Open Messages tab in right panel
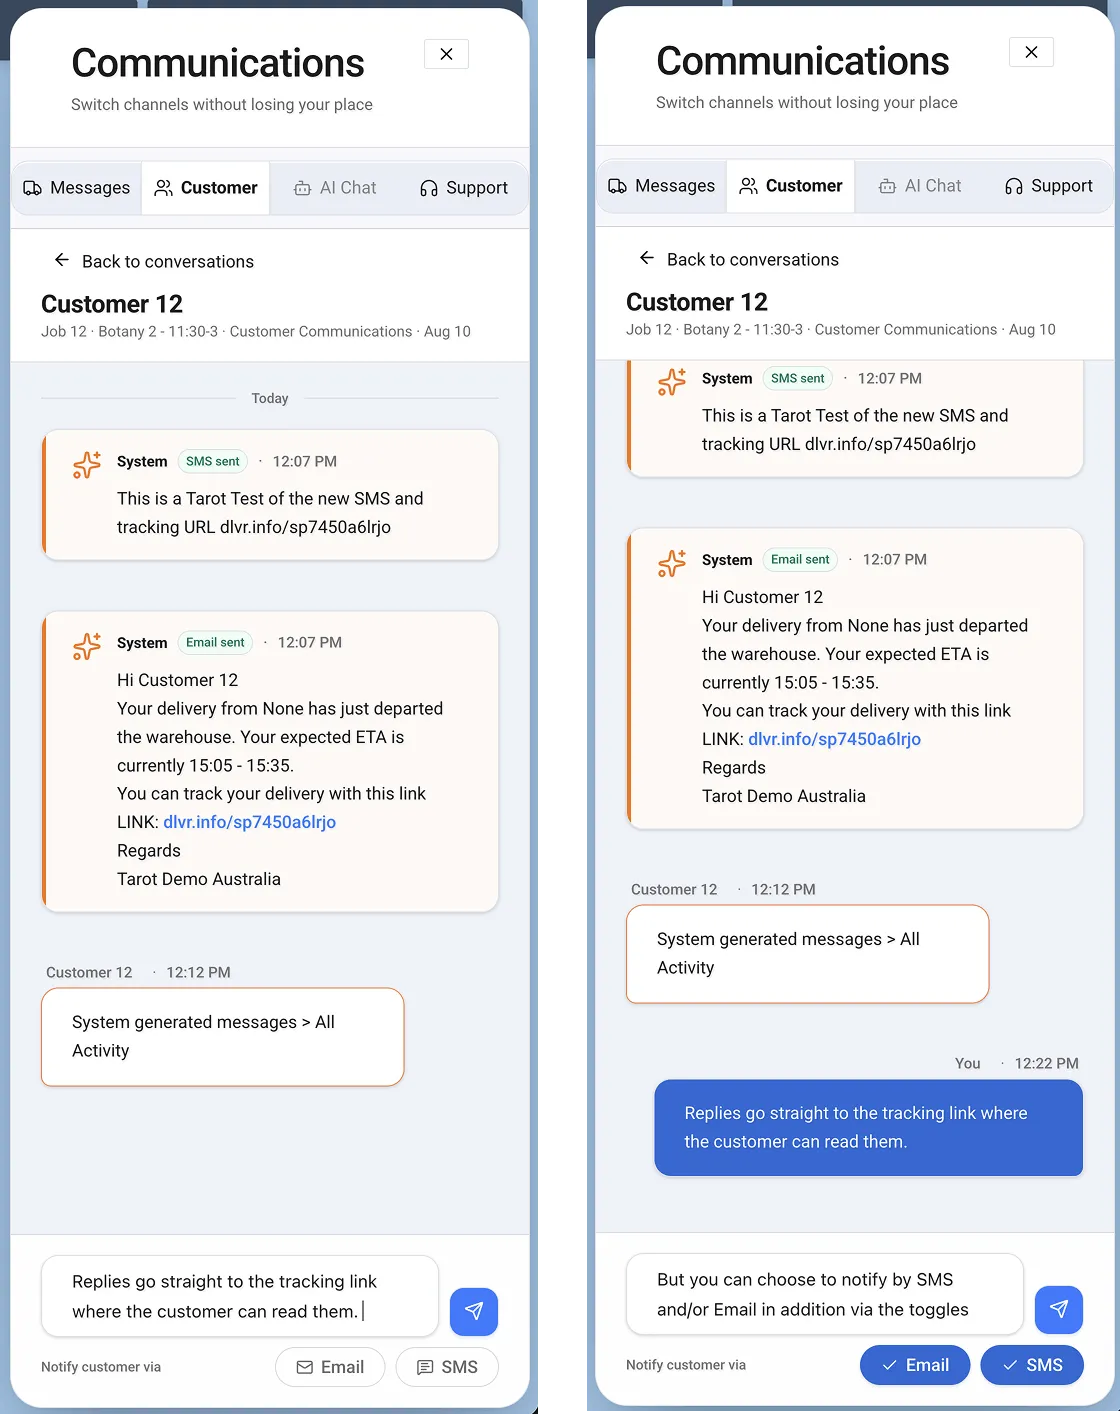Image resolution: width=1120 pixels, height=1414 pixels. coord(662,186)
